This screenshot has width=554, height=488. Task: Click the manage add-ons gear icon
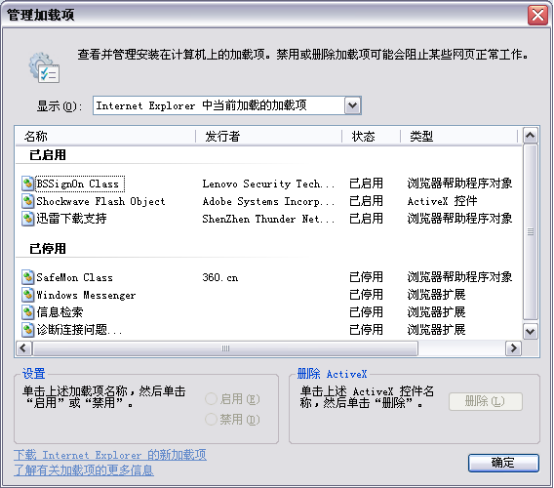[45, 67]
